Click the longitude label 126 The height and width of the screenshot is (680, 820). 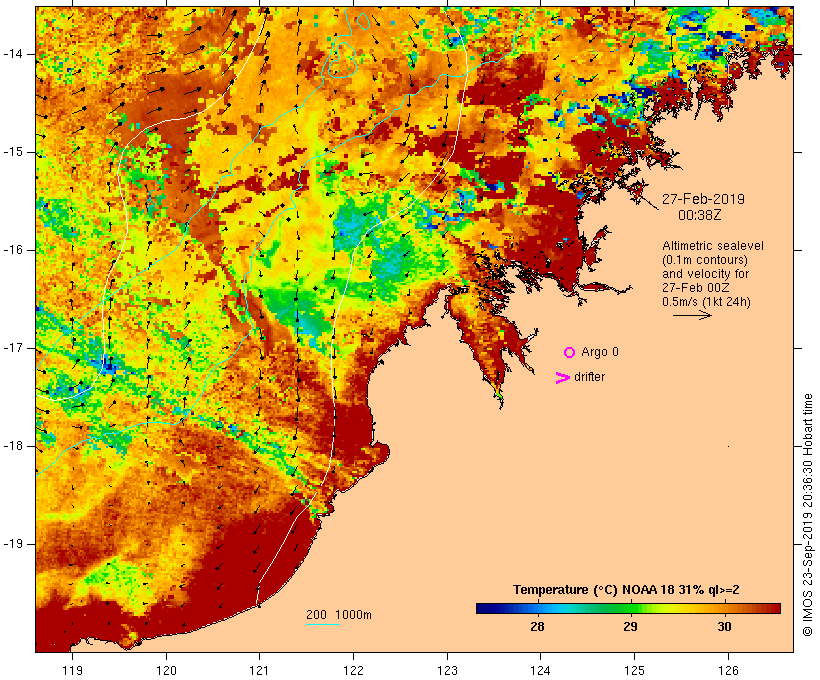click(x=728, y=670)
